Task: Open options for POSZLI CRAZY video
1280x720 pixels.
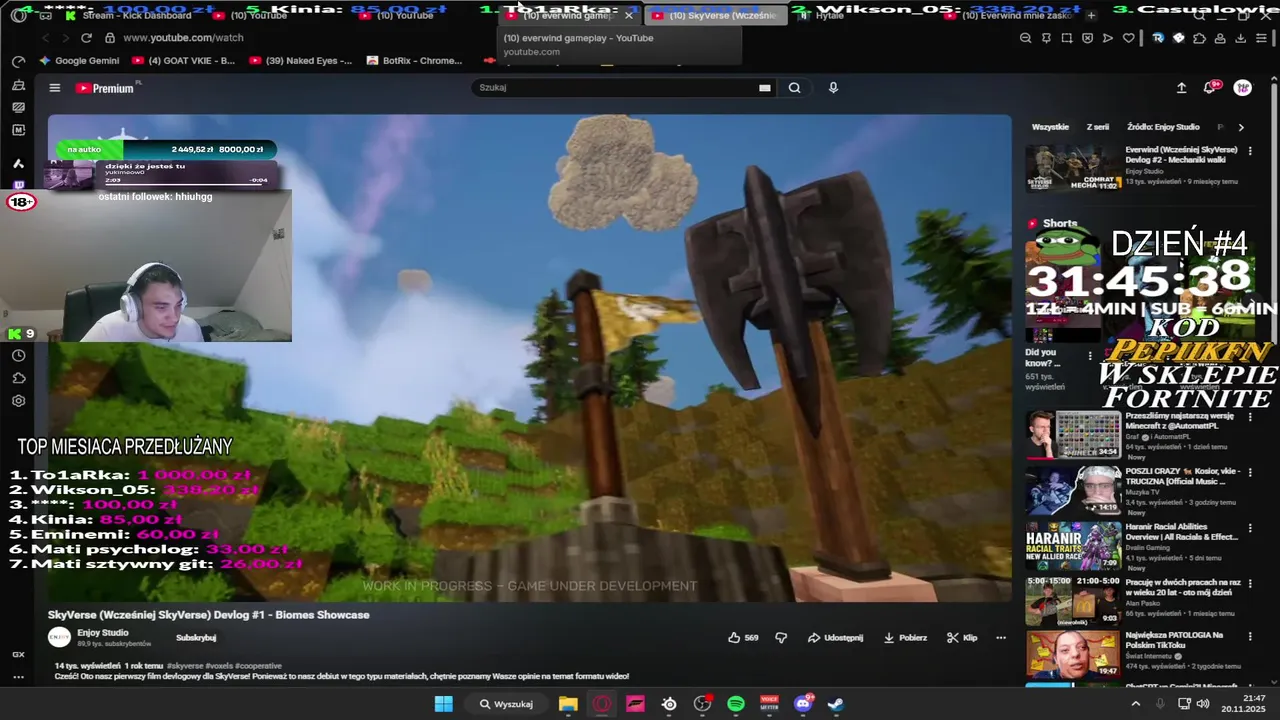Action: [x=1250, y=472]
